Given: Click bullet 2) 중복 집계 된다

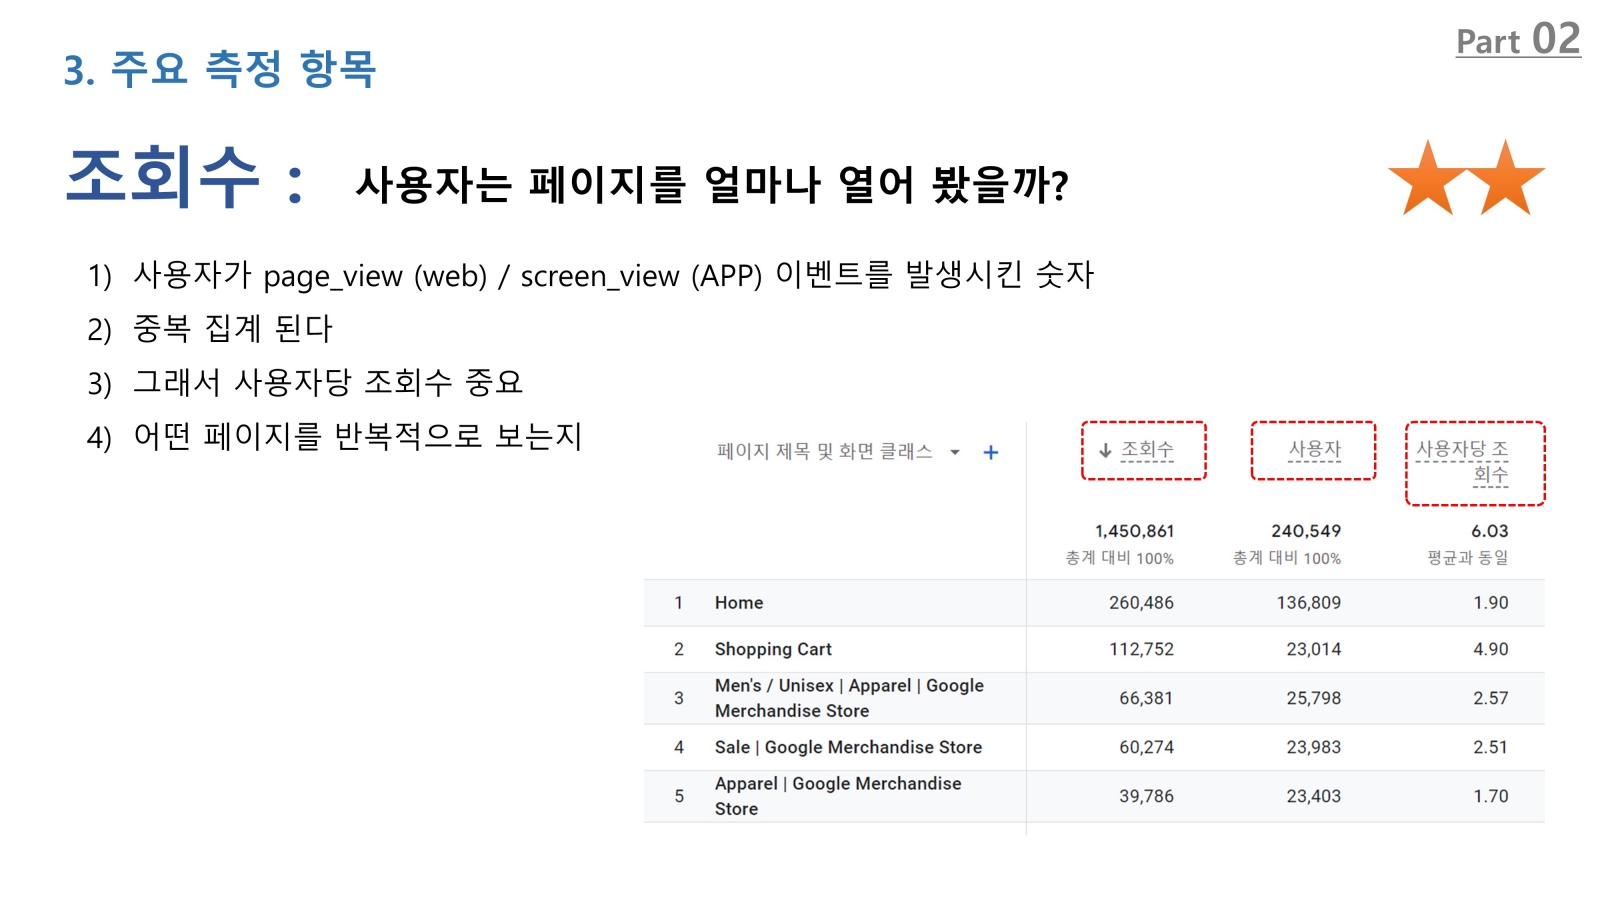Looking at the screenshot, I should click(209, 329).
